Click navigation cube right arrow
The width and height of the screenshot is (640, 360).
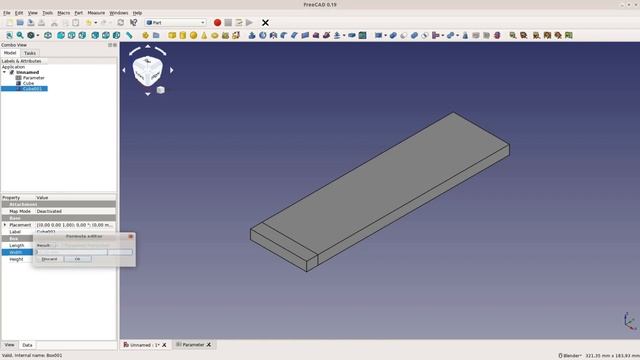(x=171, y=70)
